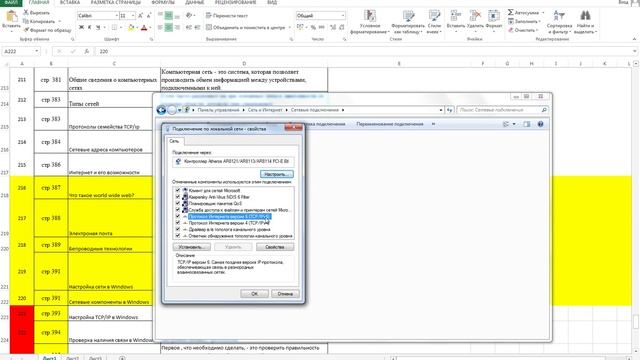Click the Format cells (Формат) icon
The width and height of the screenshot is (640, 360).
coord(494,16)
